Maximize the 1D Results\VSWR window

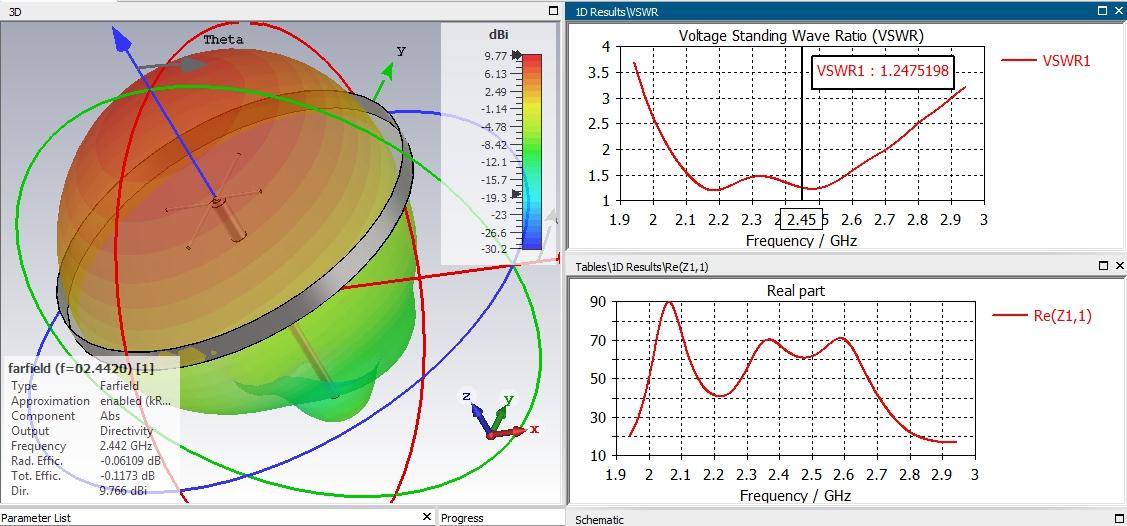click(1103, 11)
